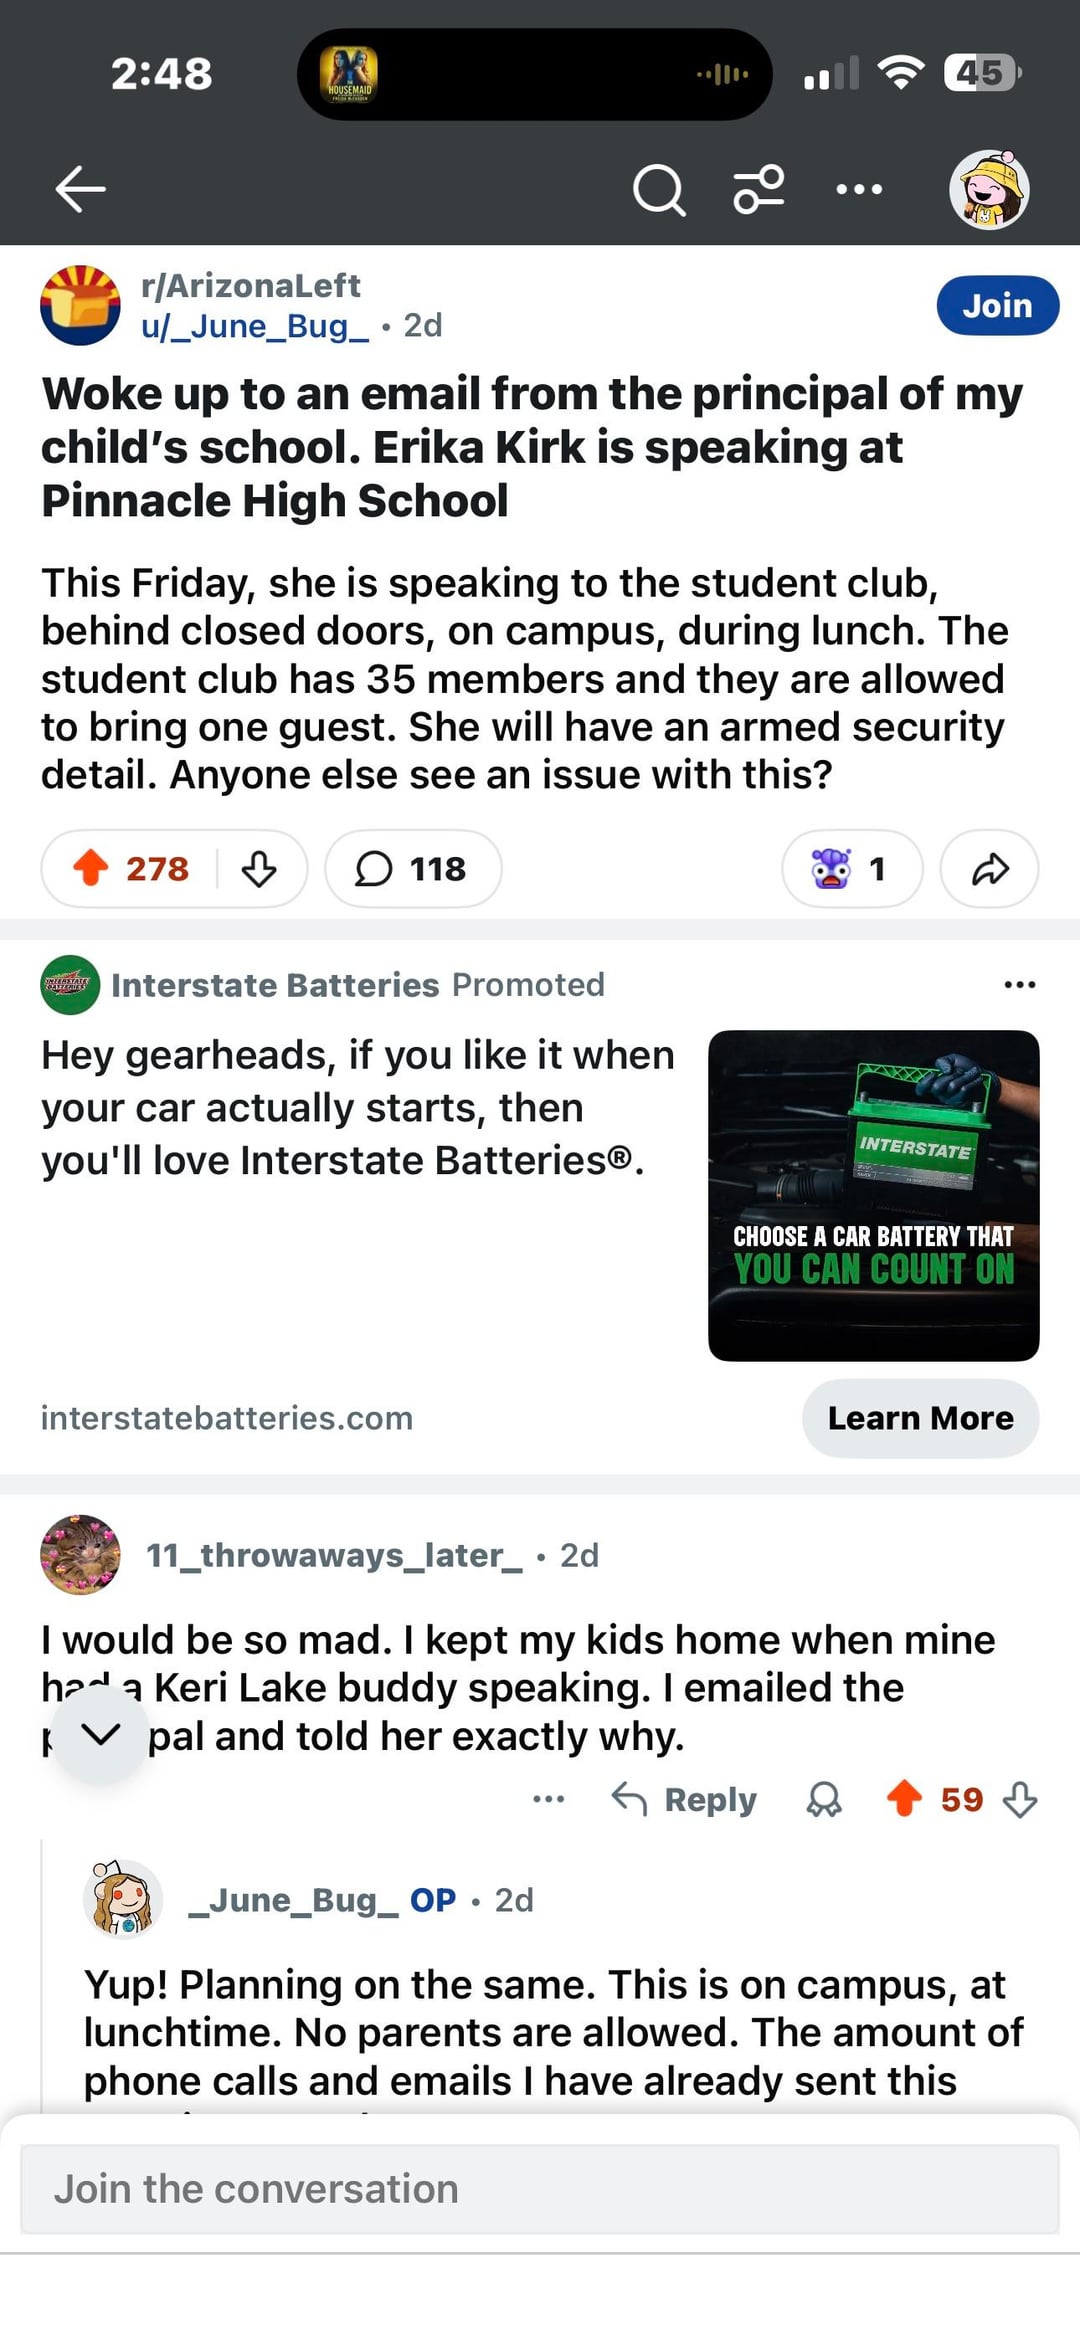Share the post using arrow icon

click(989, 869)
